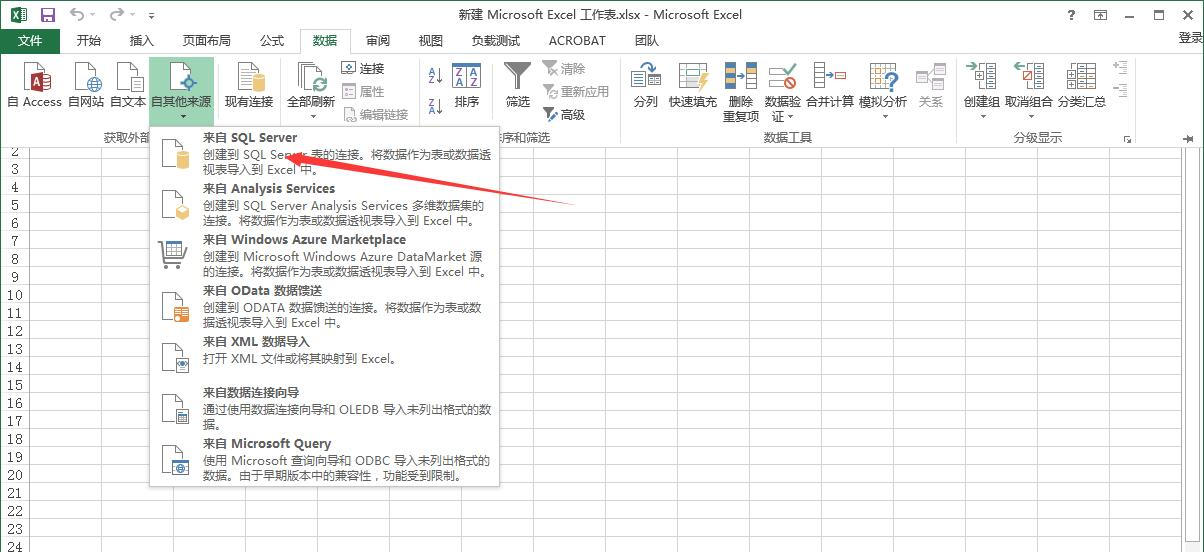This screenshot has height=552, width=1204.
Task: Import data with the 自文本 button
Action: pyautogui.click(x=128, y=86)
